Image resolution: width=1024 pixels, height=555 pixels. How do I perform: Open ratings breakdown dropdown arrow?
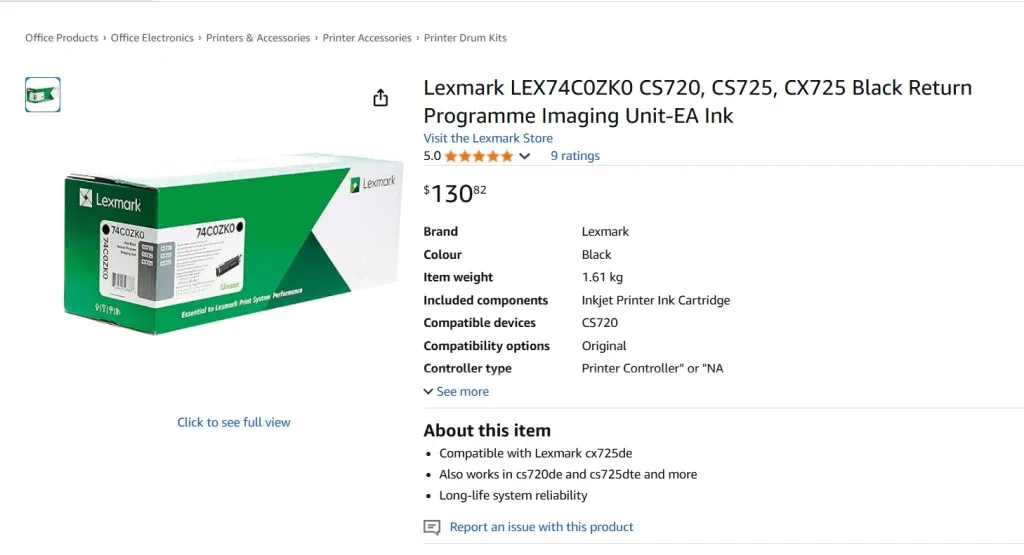point(524,156)
